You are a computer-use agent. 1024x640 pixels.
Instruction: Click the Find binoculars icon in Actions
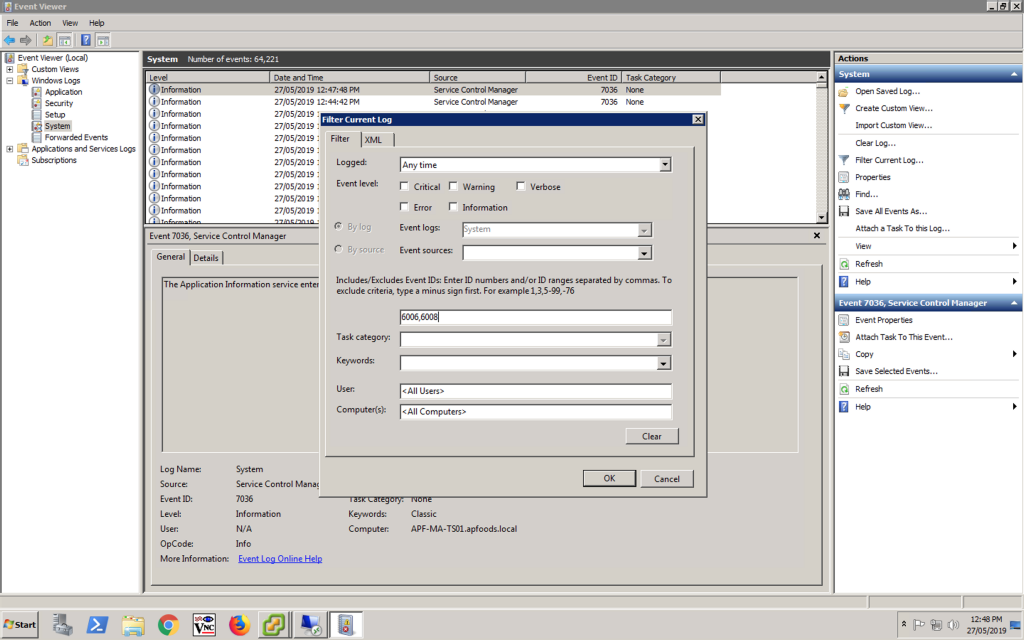point(845,194)
